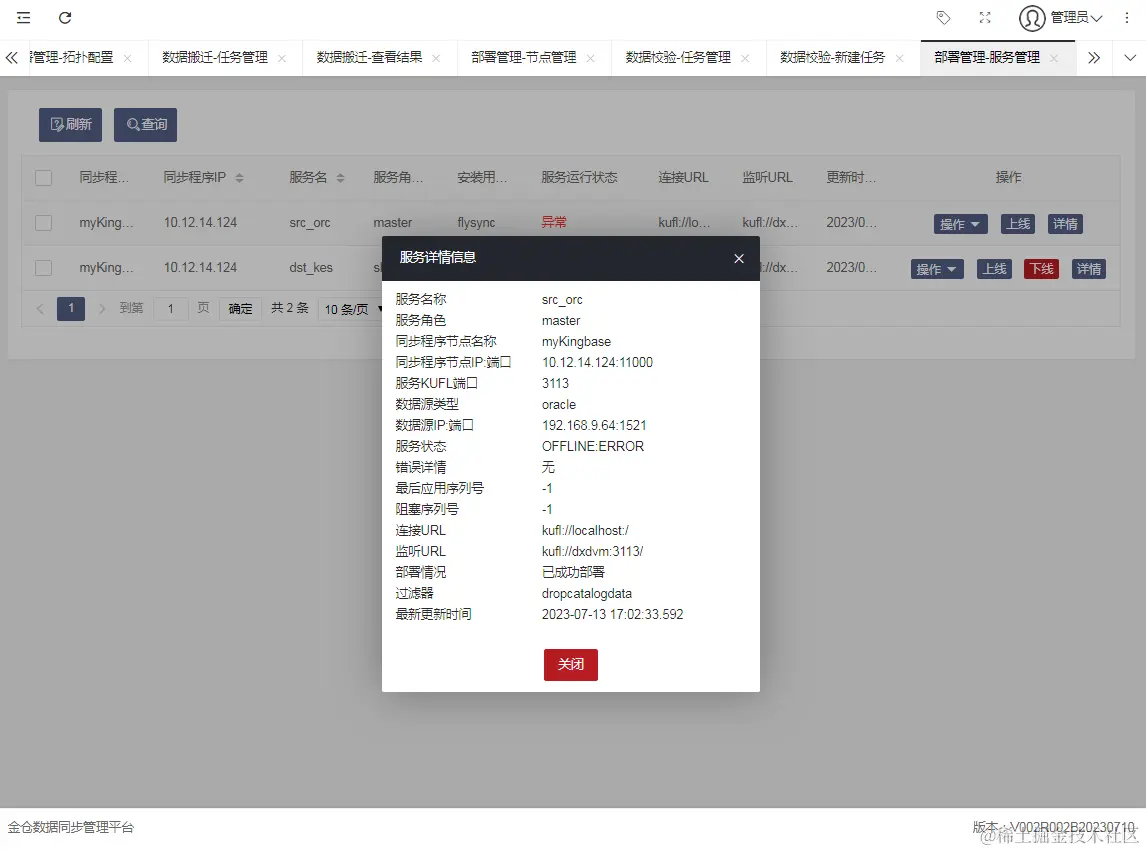Click kufl://dxdvm:3113/ listen URL value

tap(593, 552)
